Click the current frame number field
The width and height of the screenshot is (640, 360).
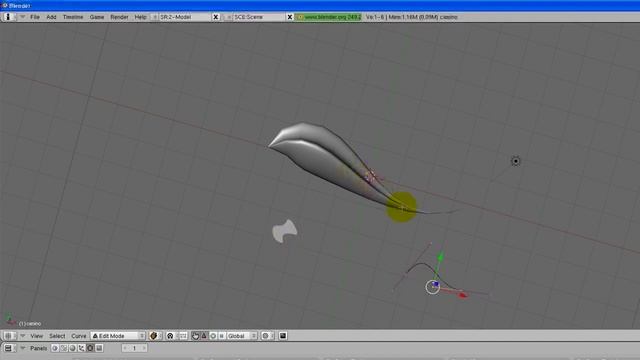134,348
